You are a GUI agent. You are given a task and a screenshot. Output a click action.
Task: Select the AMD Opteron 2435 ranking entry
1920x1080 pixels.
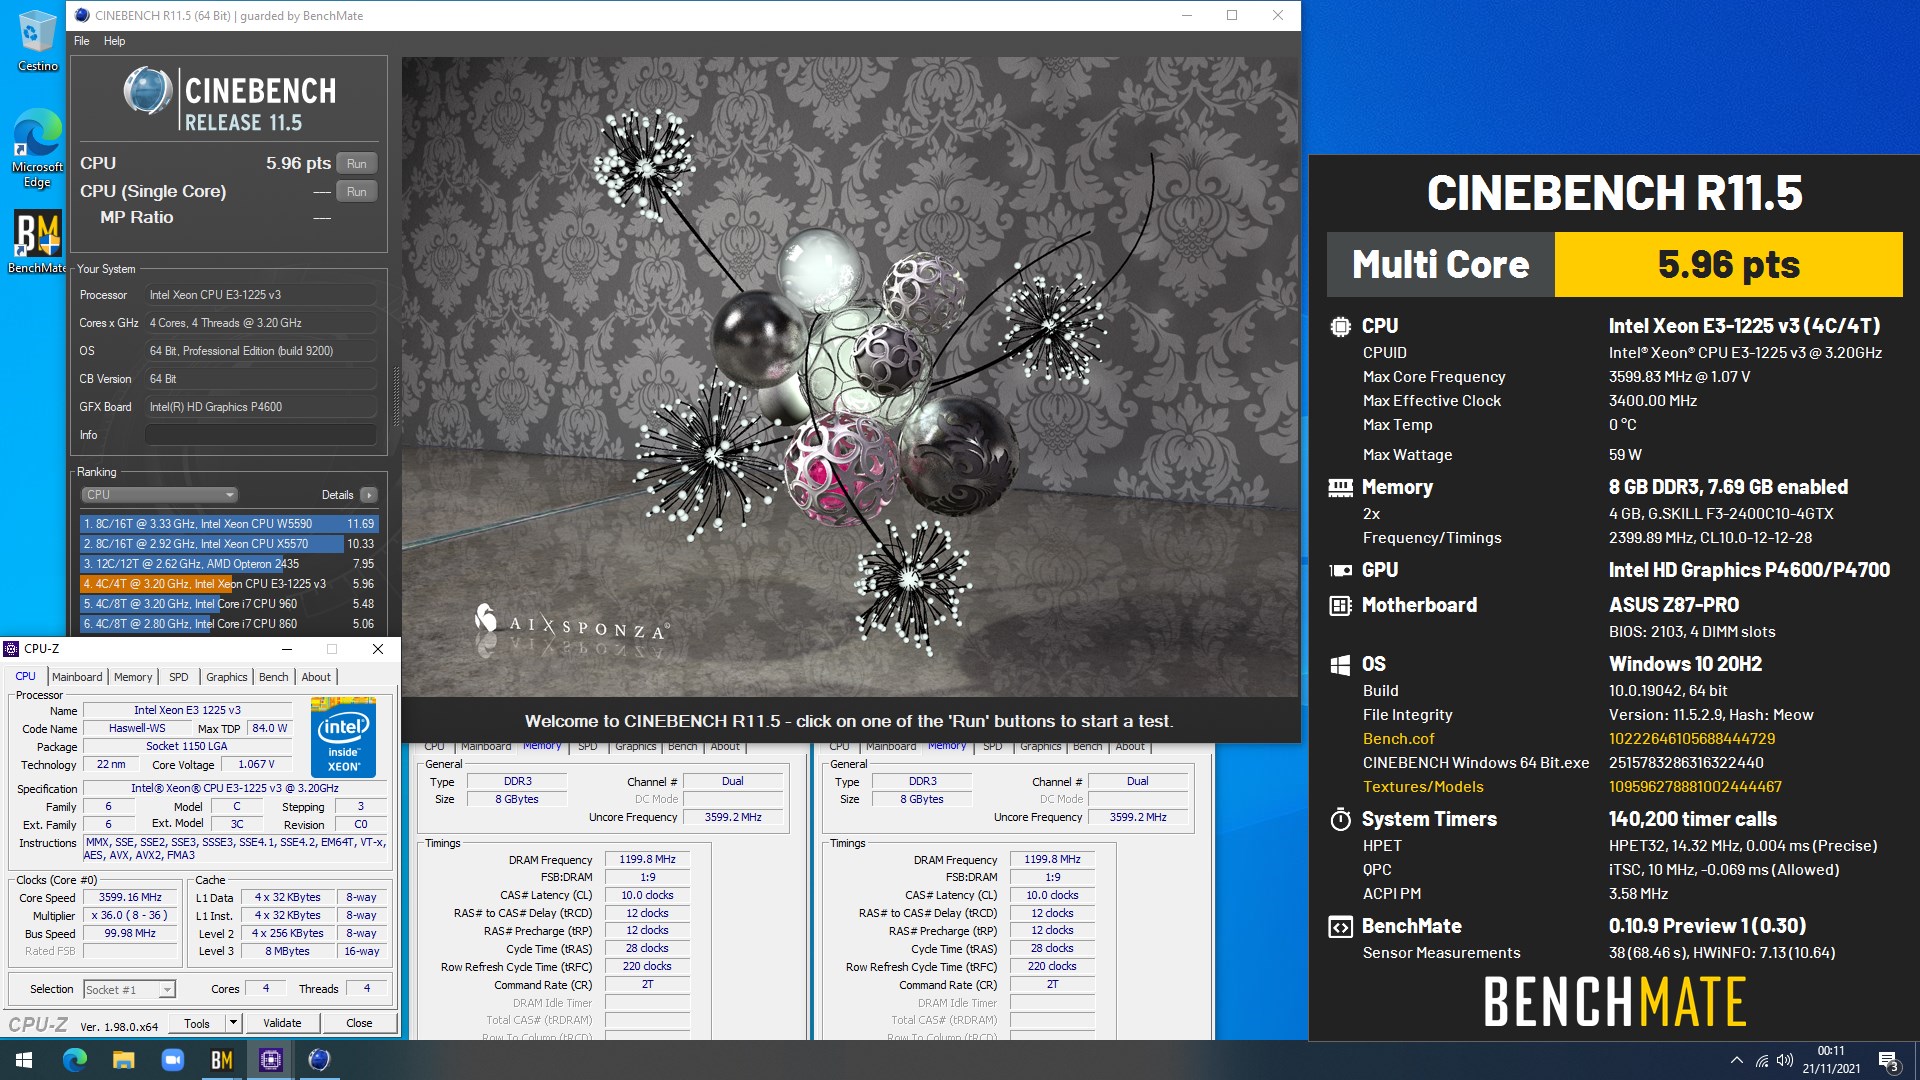point(229,564)
